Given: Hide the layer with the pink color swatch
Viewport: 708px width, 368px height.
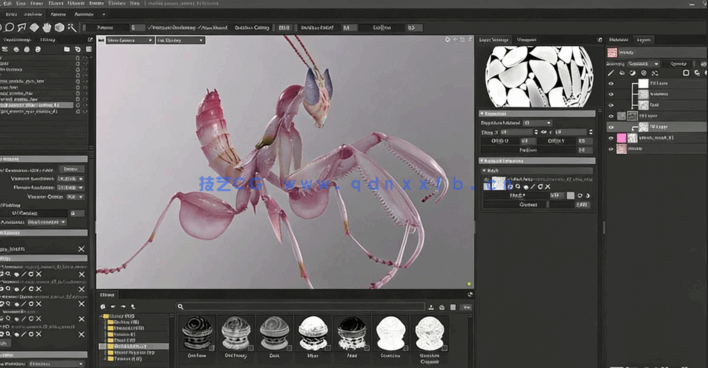Looking at the screenshot, I should pos(611,138).
